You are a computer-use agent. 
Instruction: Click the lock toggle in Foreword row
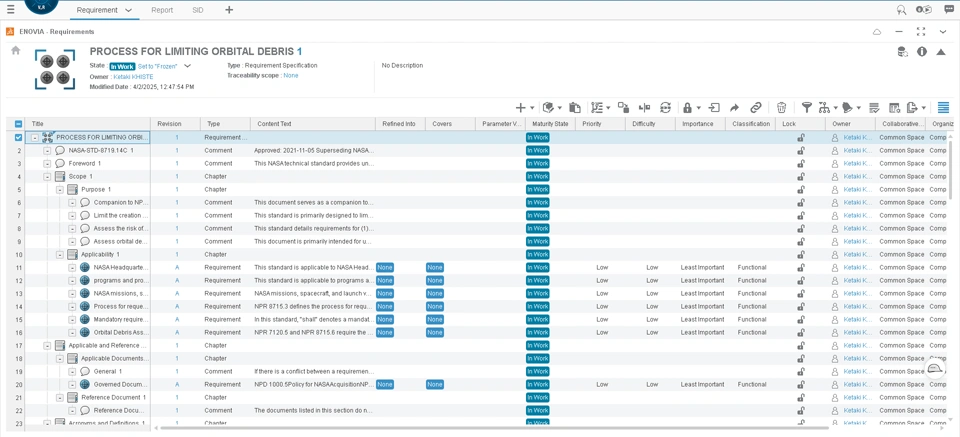(x=801, y=163)
